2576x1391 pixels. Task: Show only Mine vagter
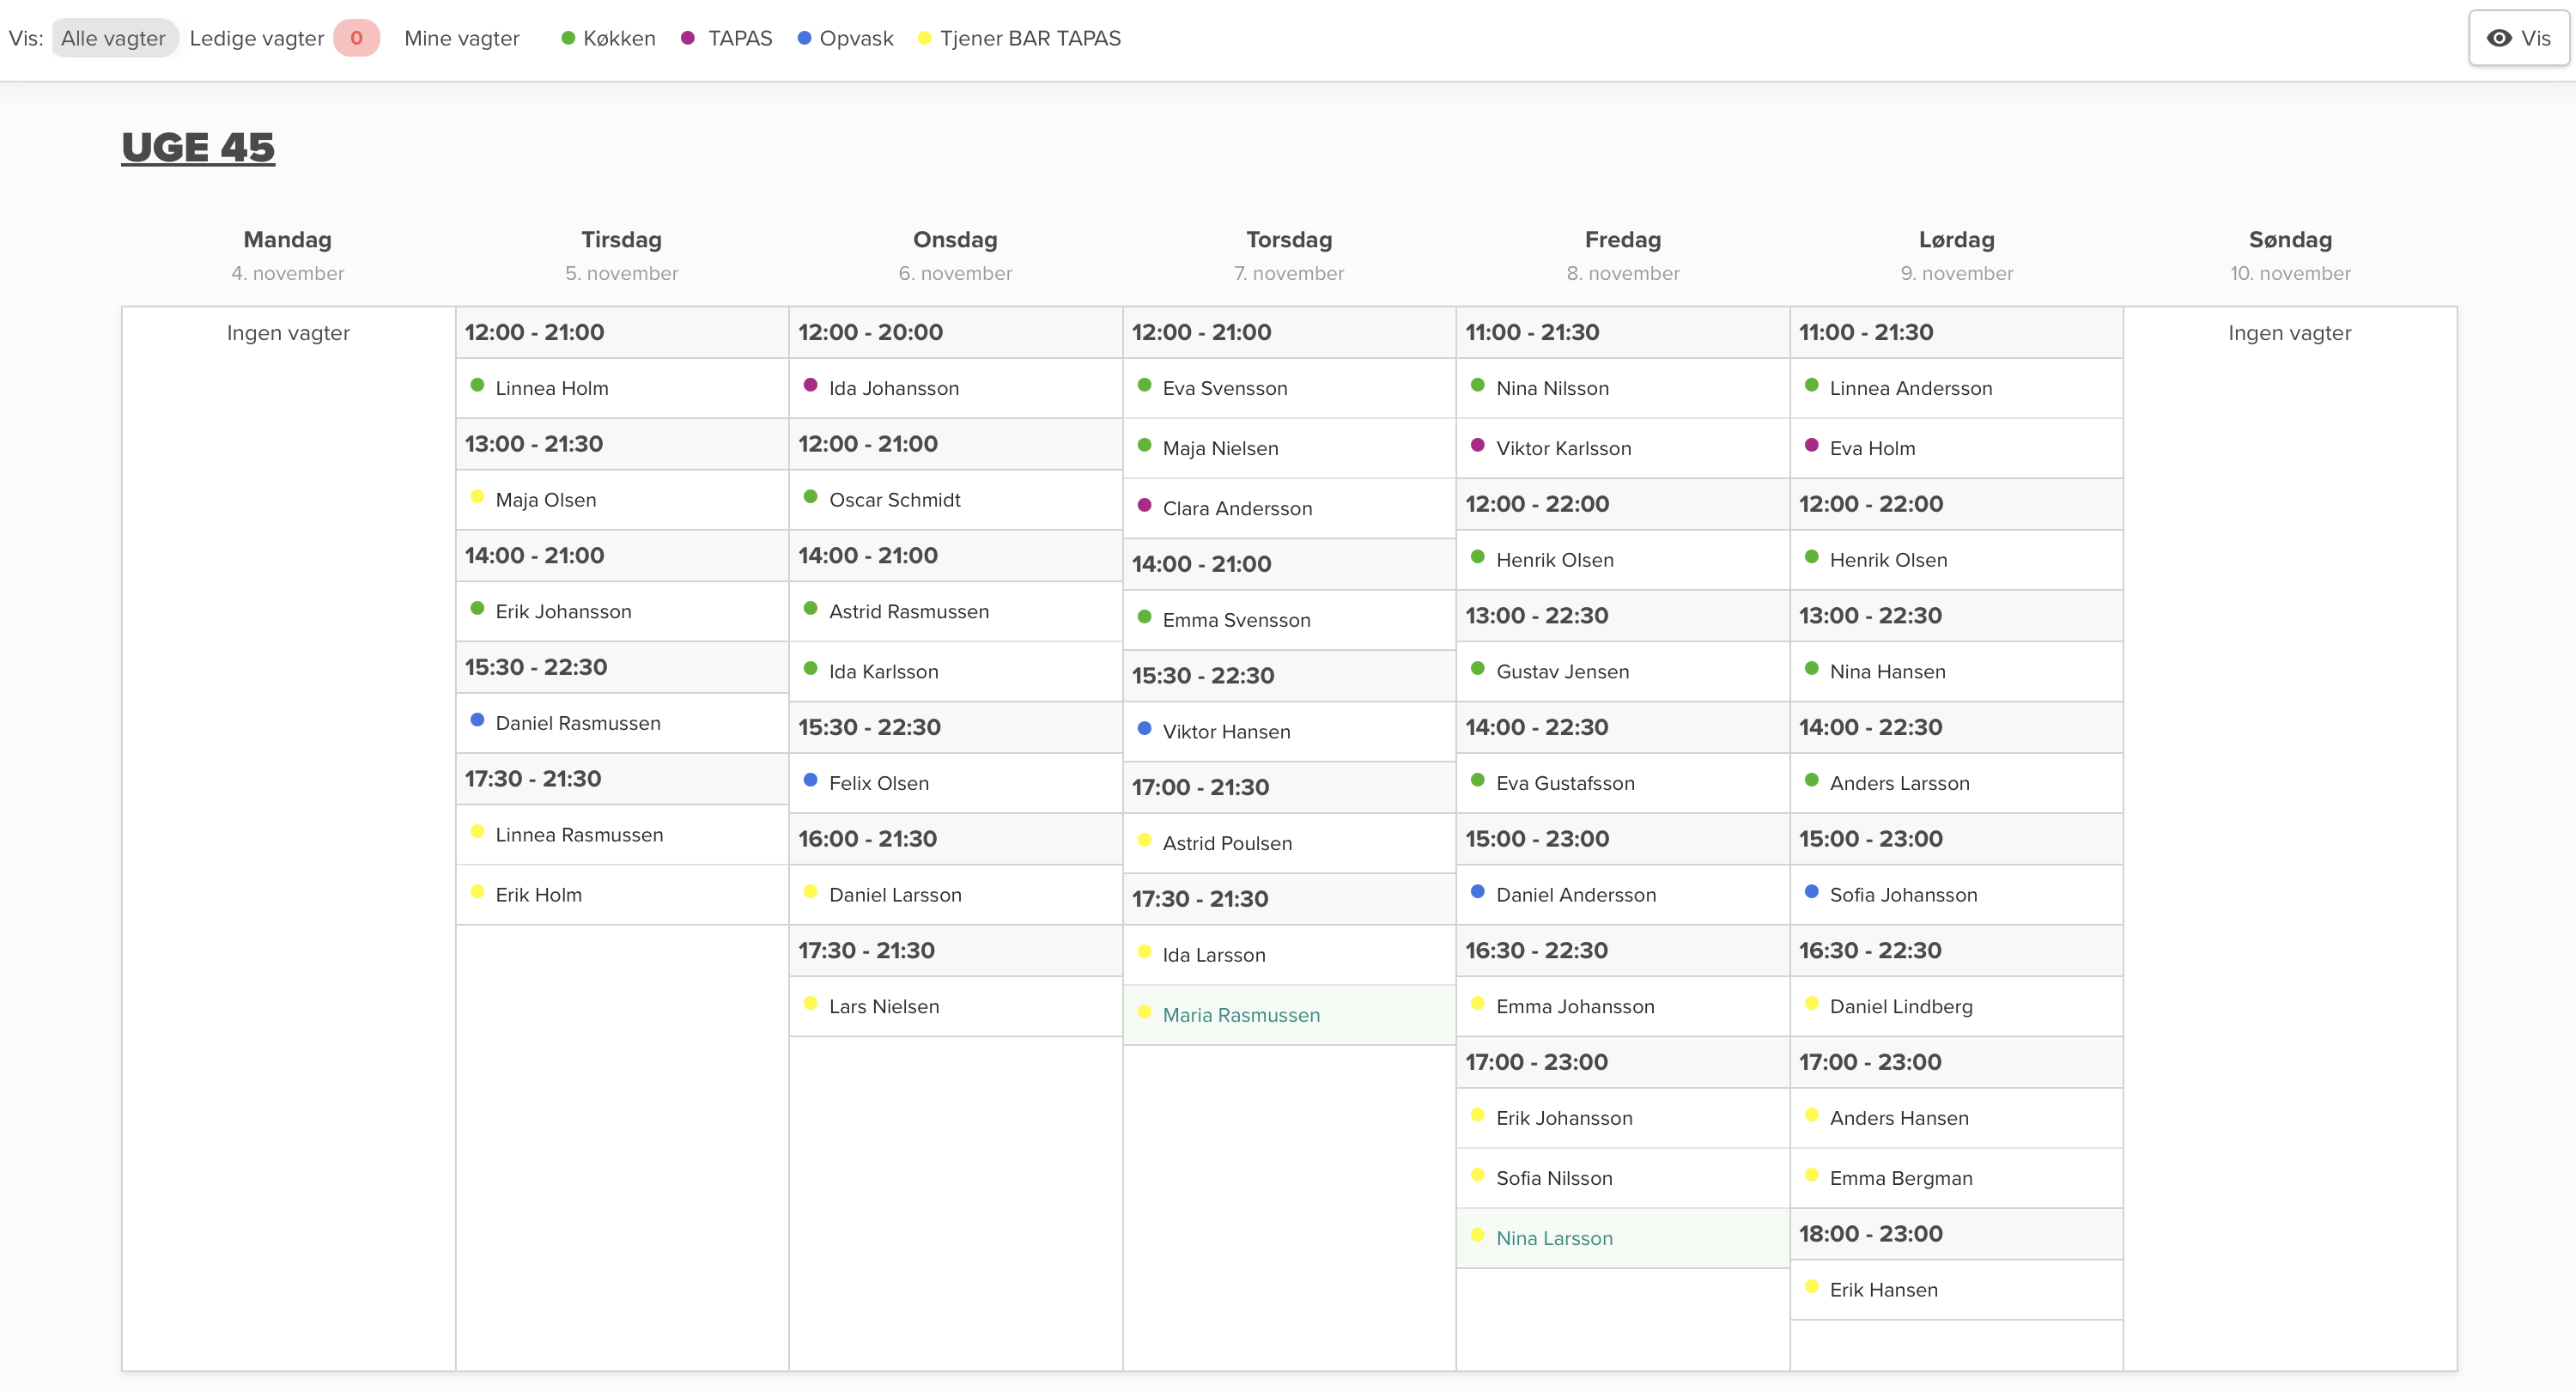[462, 38]
